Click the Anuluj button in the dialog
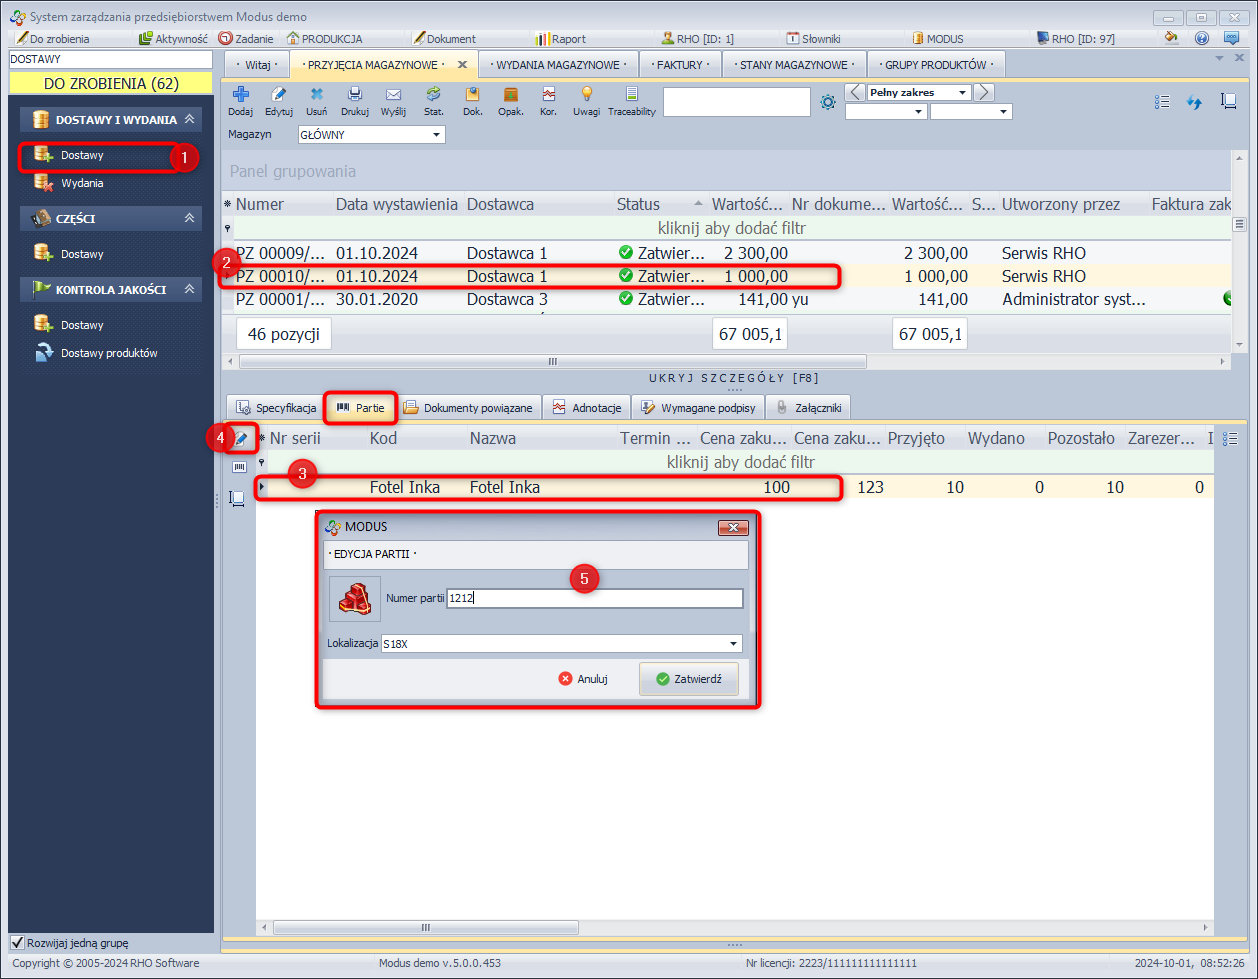The width and height of the screenshot is (1258, 979). (x=584, y=679)
